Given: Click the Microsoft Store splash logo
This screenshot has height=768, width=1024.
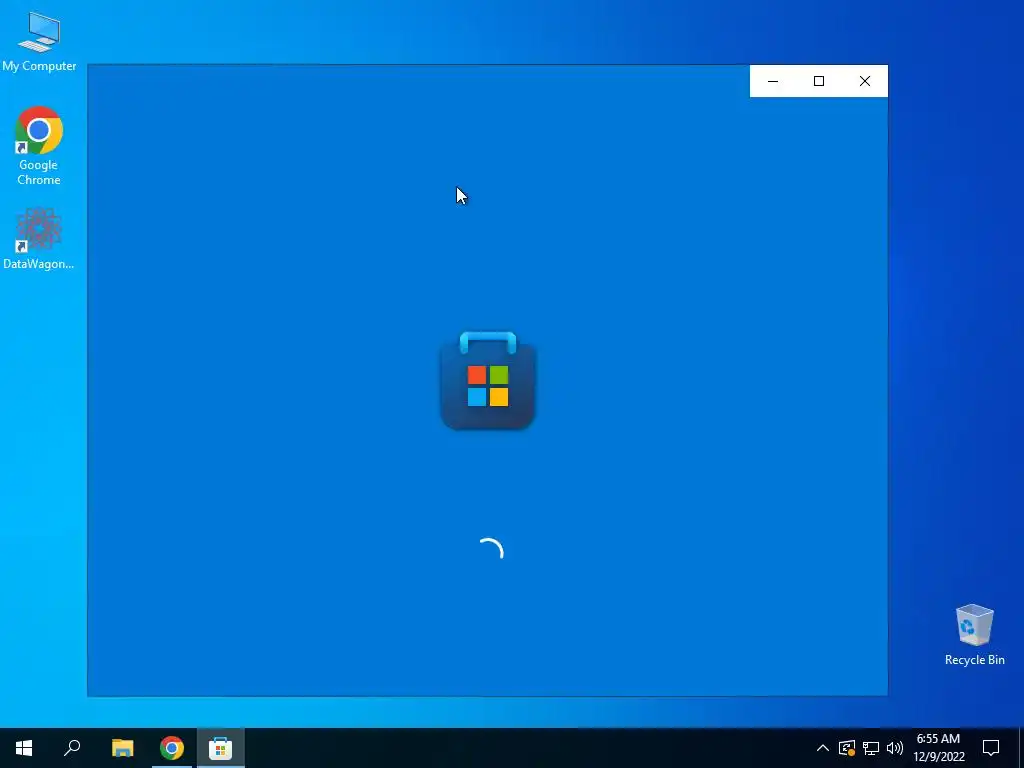Looking at the screenshot, I should [488, 381].
